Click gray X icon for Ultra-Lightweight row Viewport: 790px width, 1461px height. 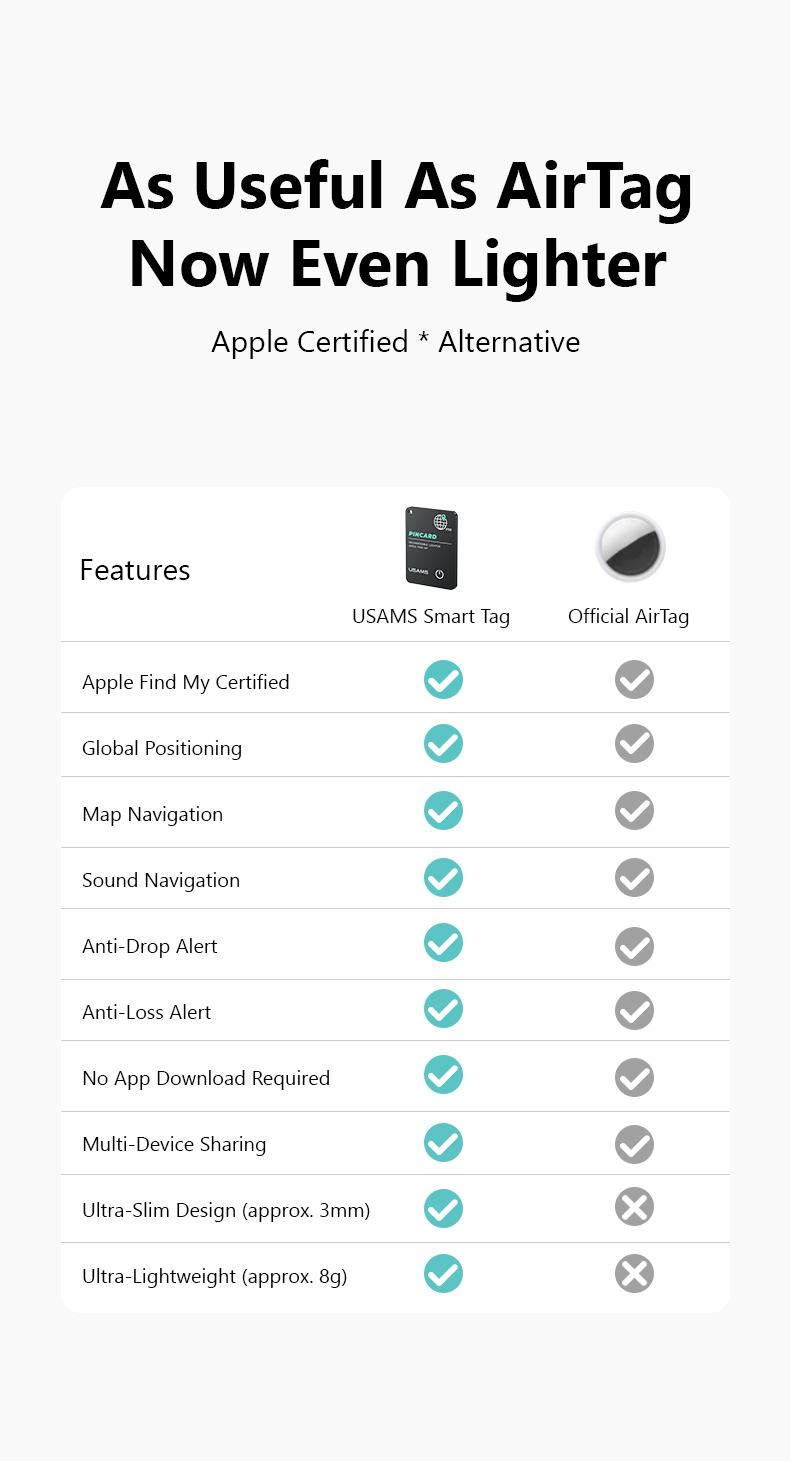click(634, 1274)
